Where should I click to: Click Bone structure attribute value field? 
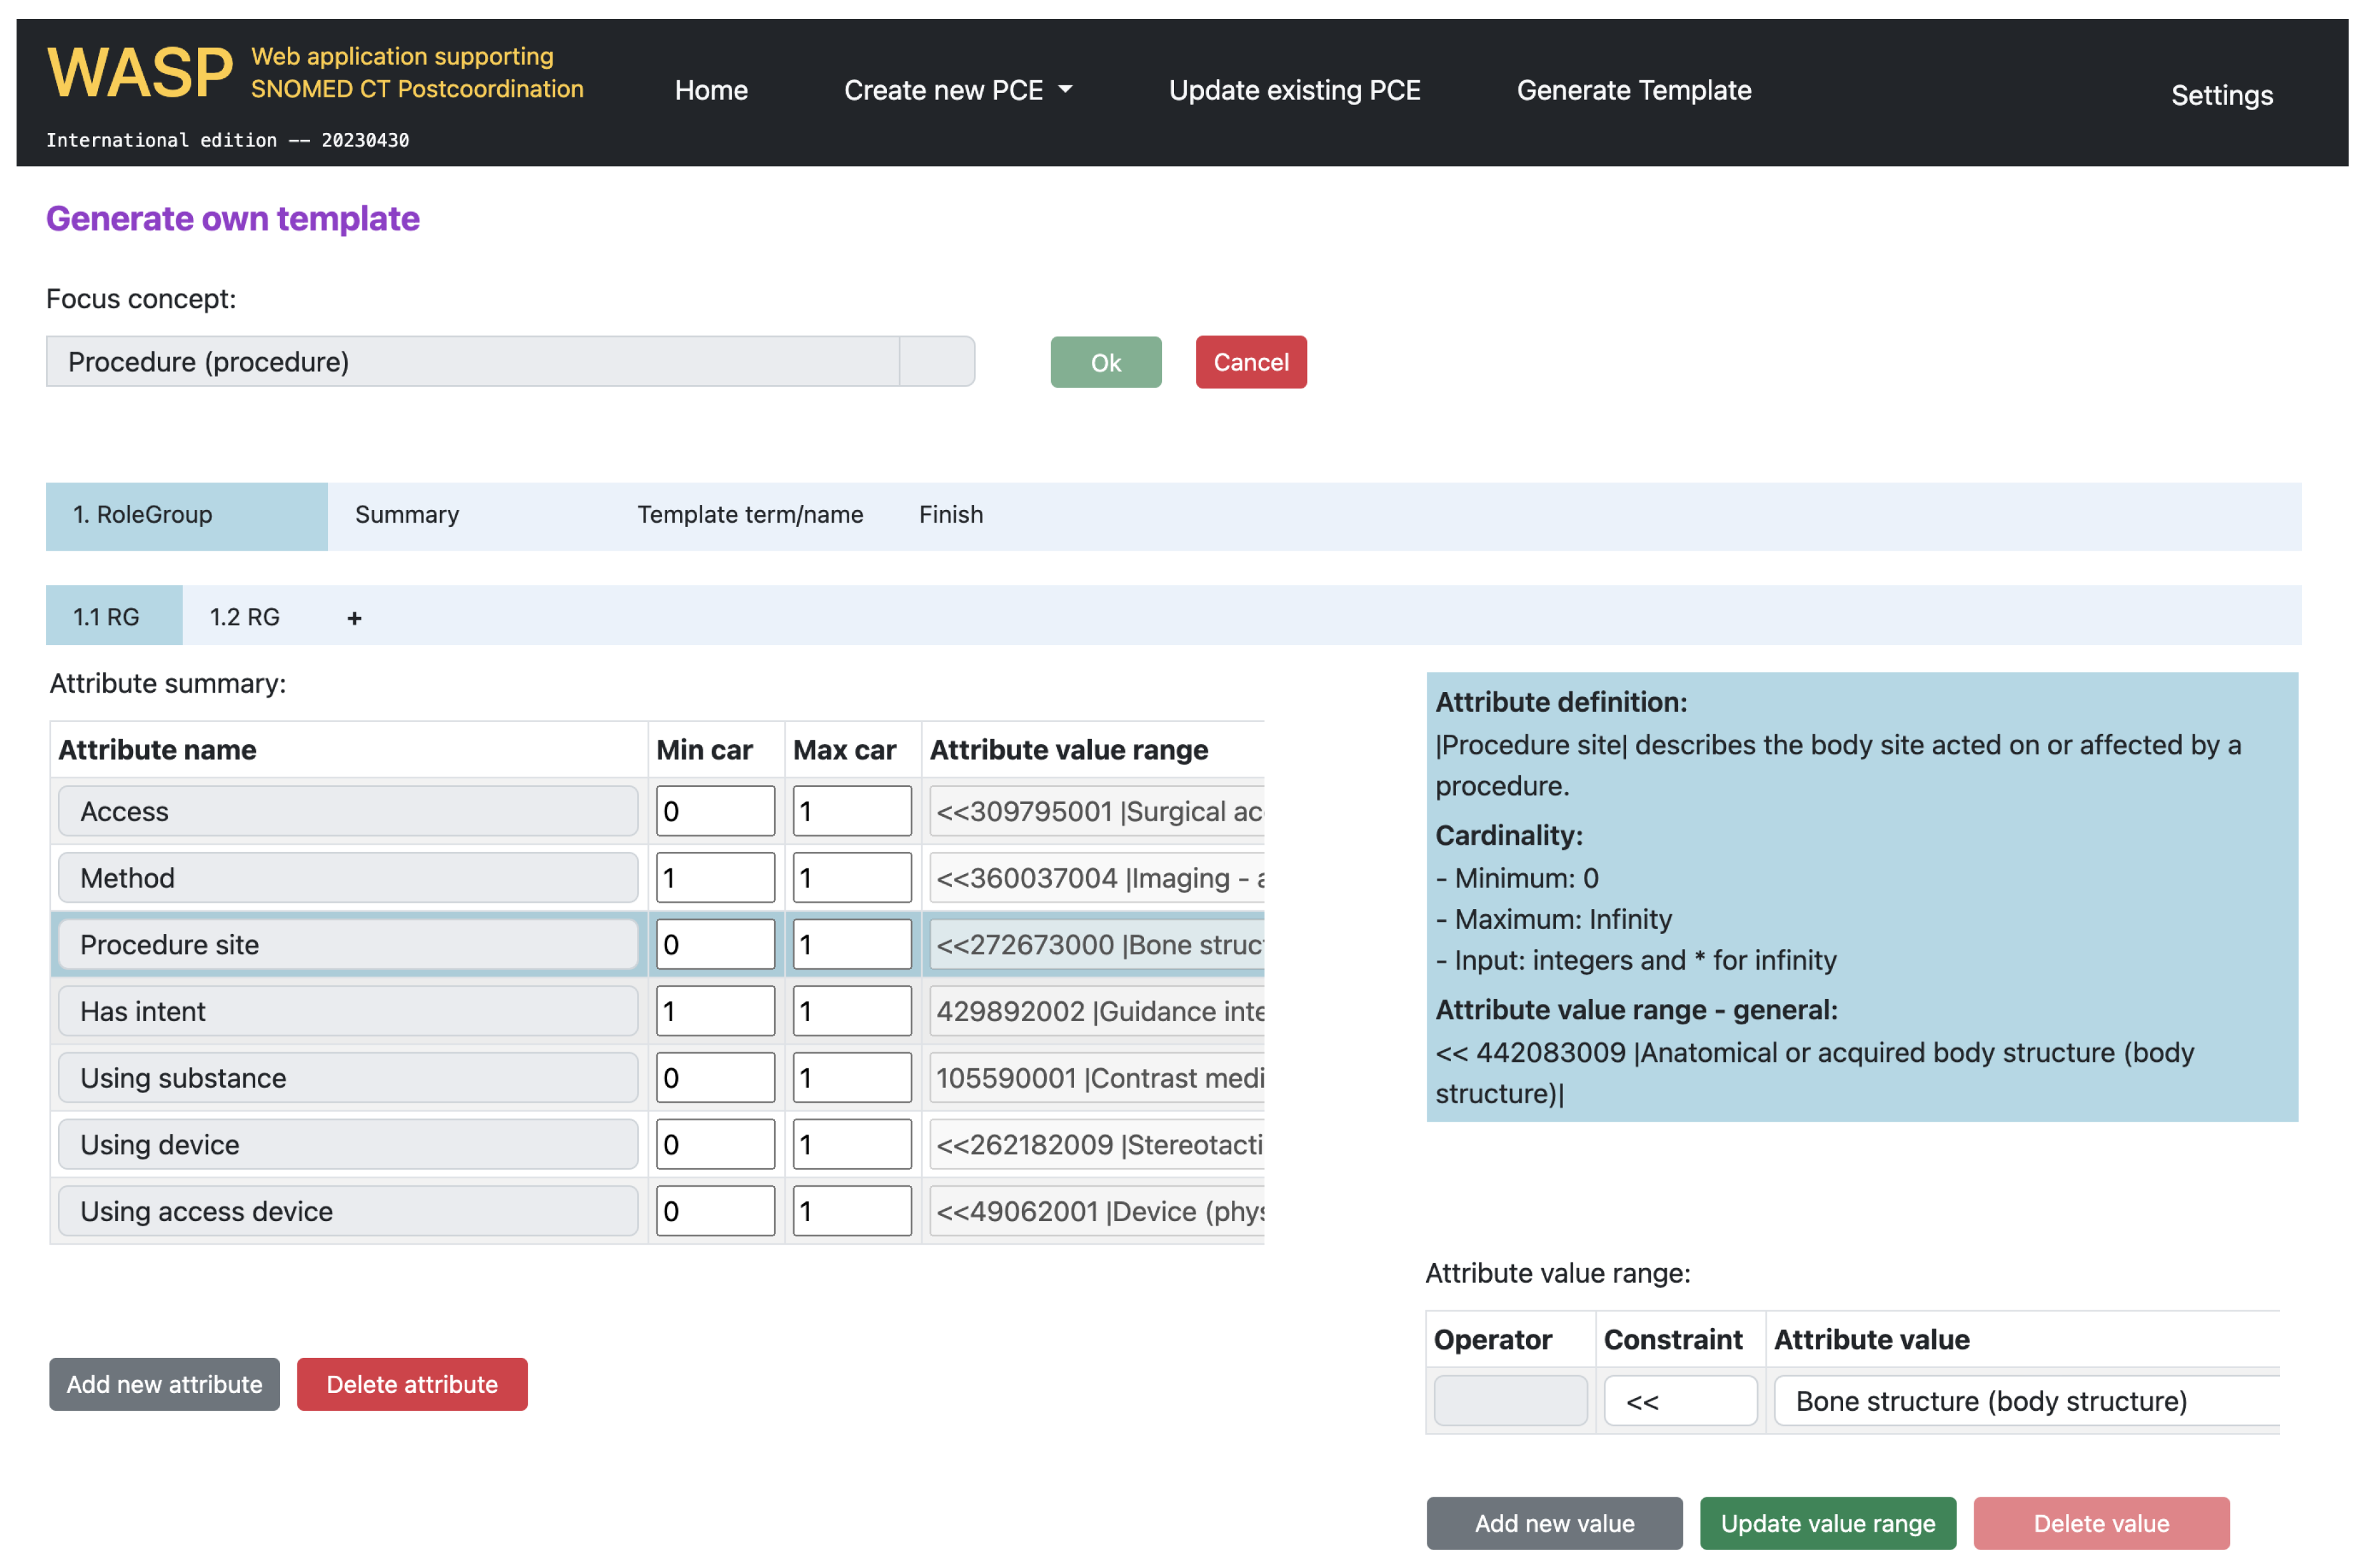click(2025, 1401)
